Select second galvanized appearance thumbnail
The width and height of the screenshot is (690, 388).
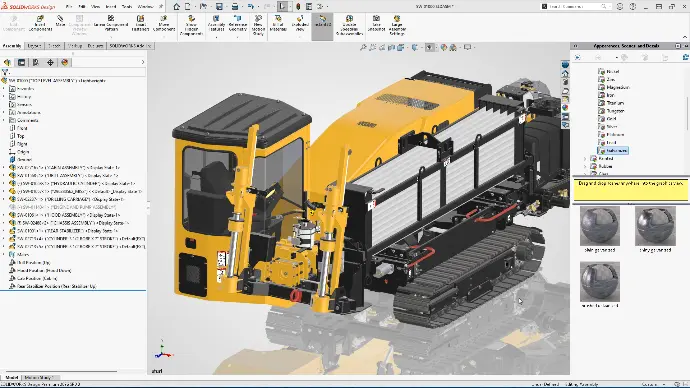(655, 226)
